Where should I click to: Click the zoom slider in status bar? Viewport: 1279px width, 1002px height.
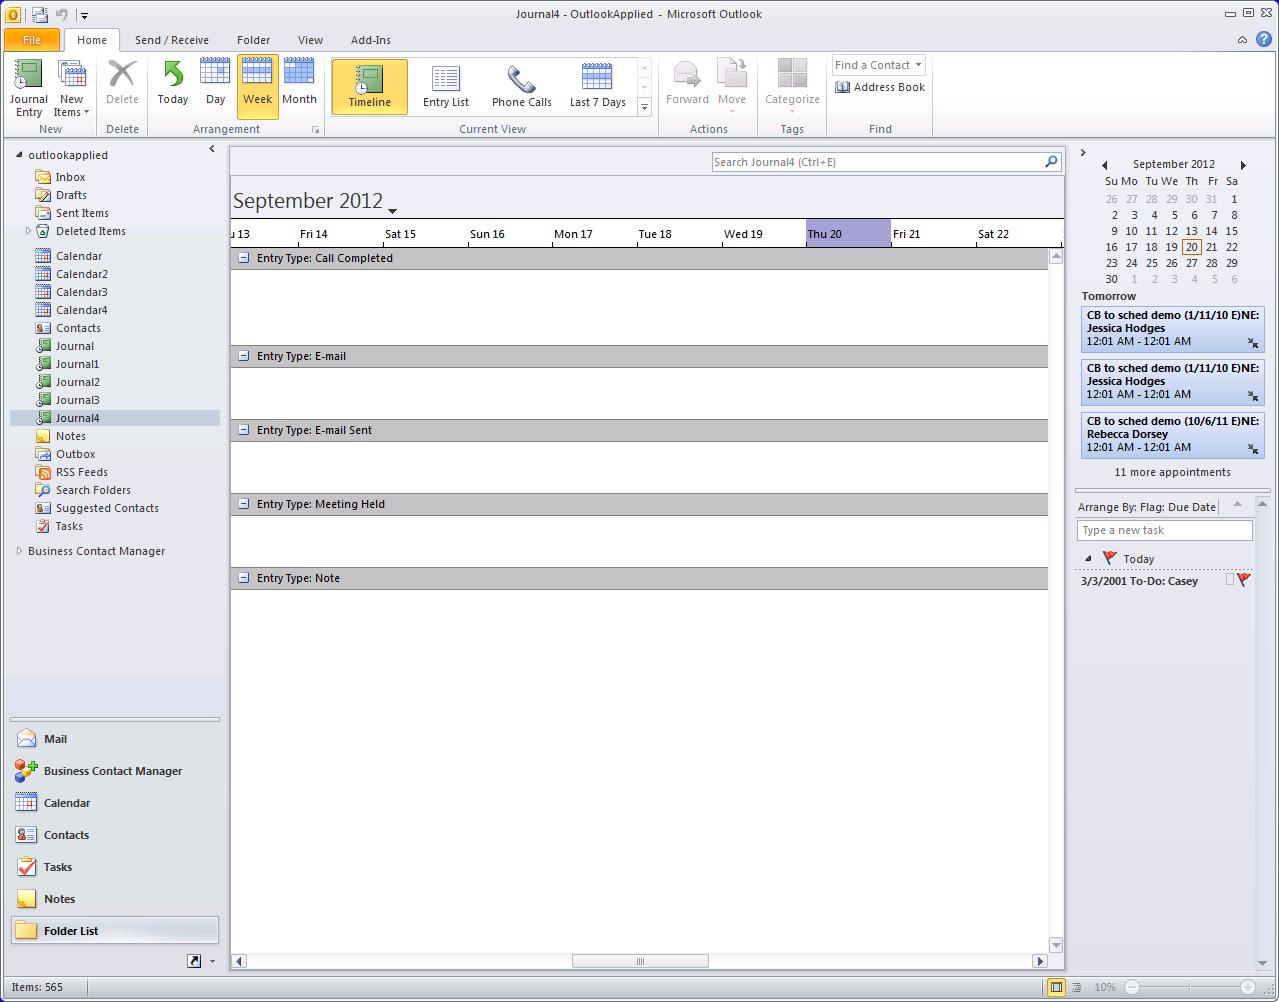coord(1190,987)
